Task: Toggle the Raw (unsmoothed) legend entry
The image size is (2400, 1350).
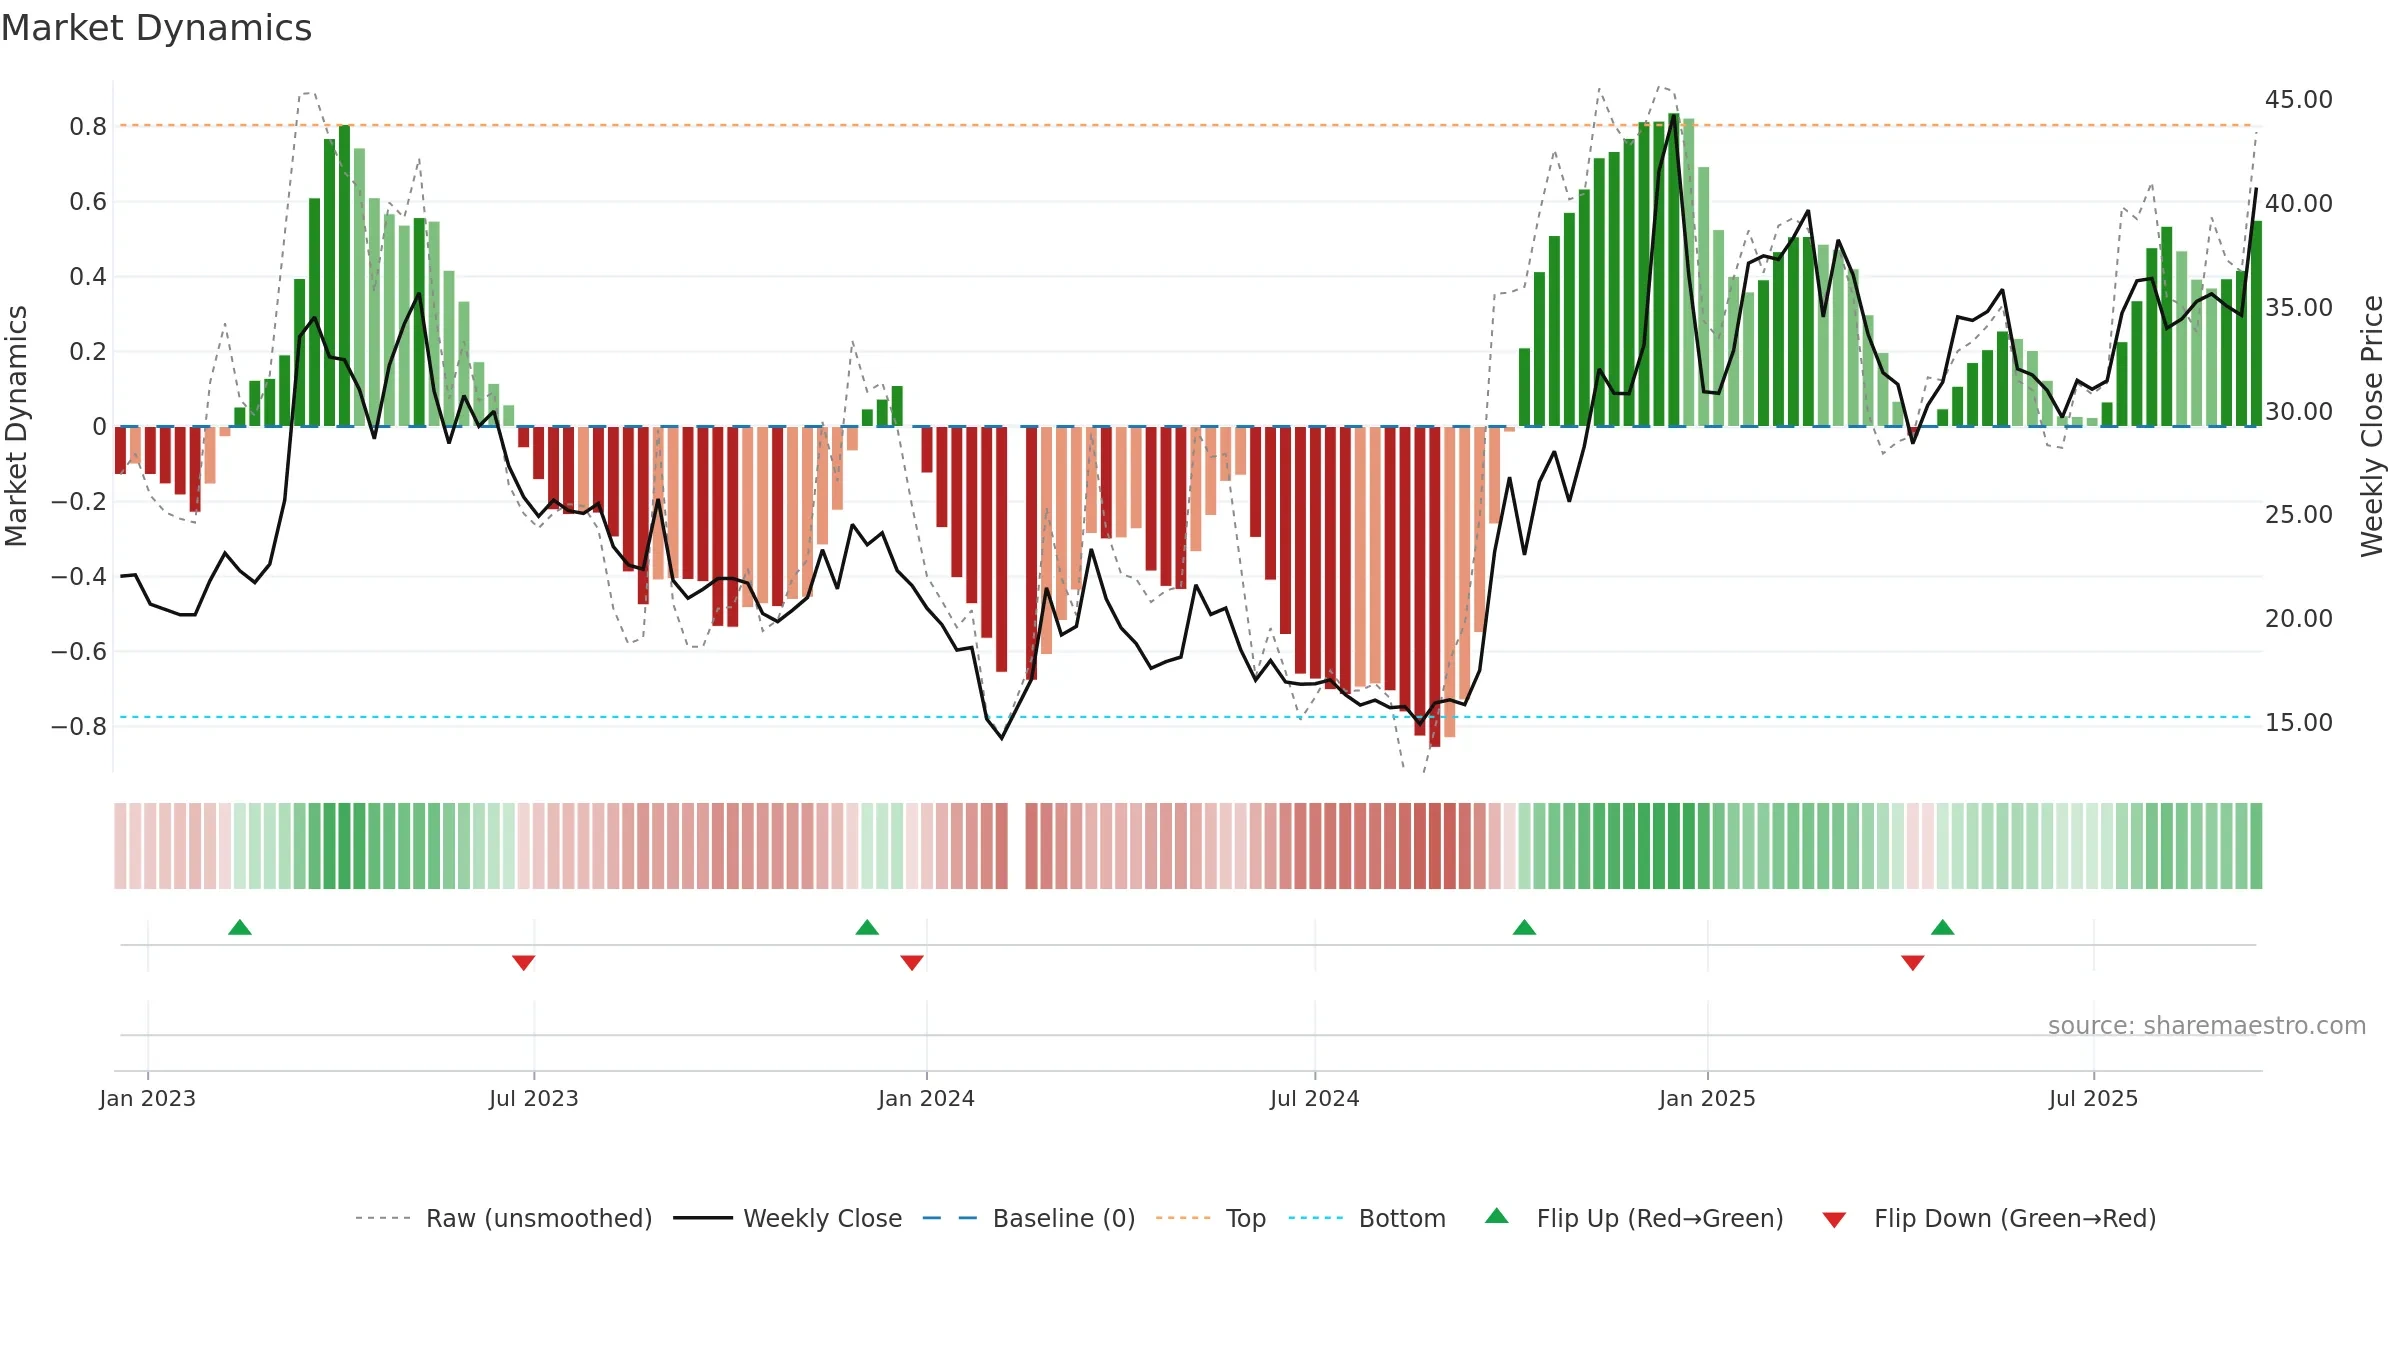Action: click(503, 1218)
